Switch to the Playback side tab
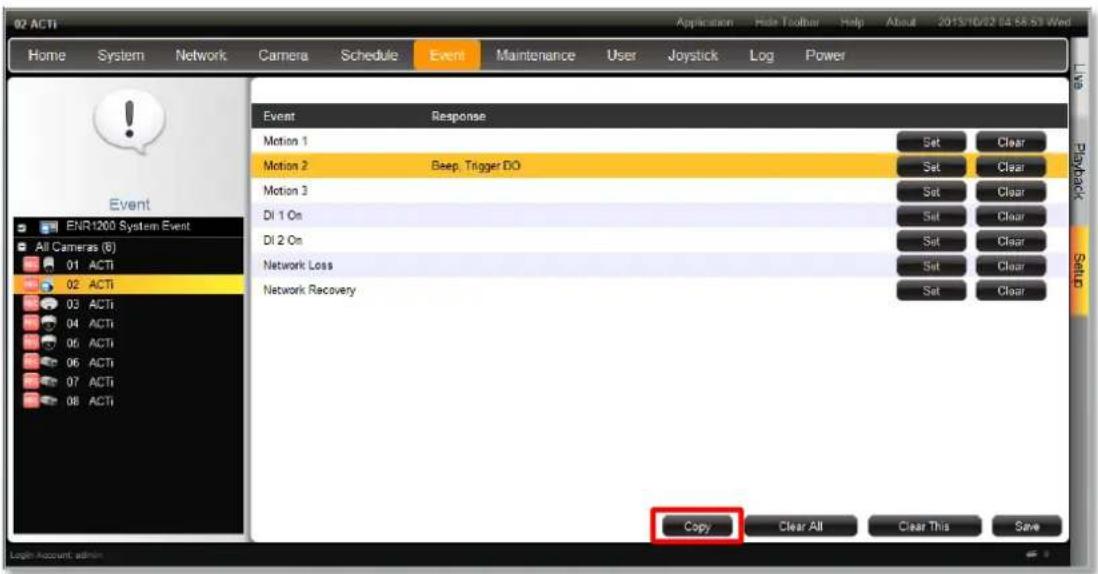This screenshot has height=574, width=1098. [1079, 171]
